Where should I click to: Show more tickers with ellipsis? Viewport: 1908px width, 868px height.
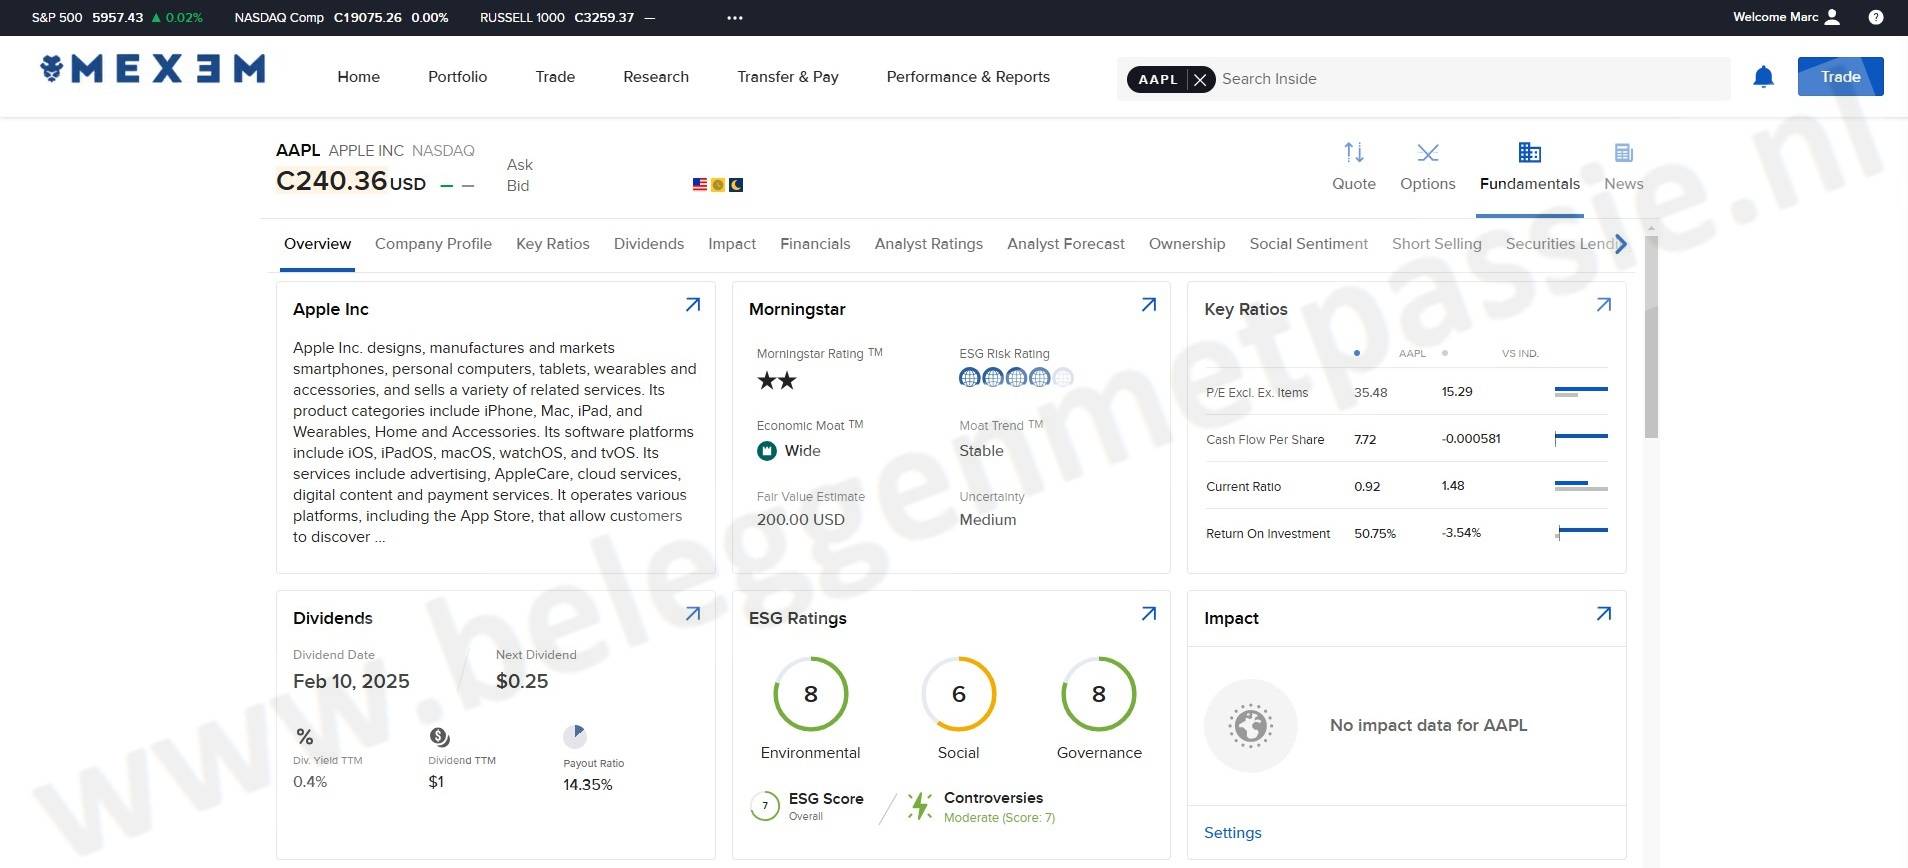click(x=735, y=18)
